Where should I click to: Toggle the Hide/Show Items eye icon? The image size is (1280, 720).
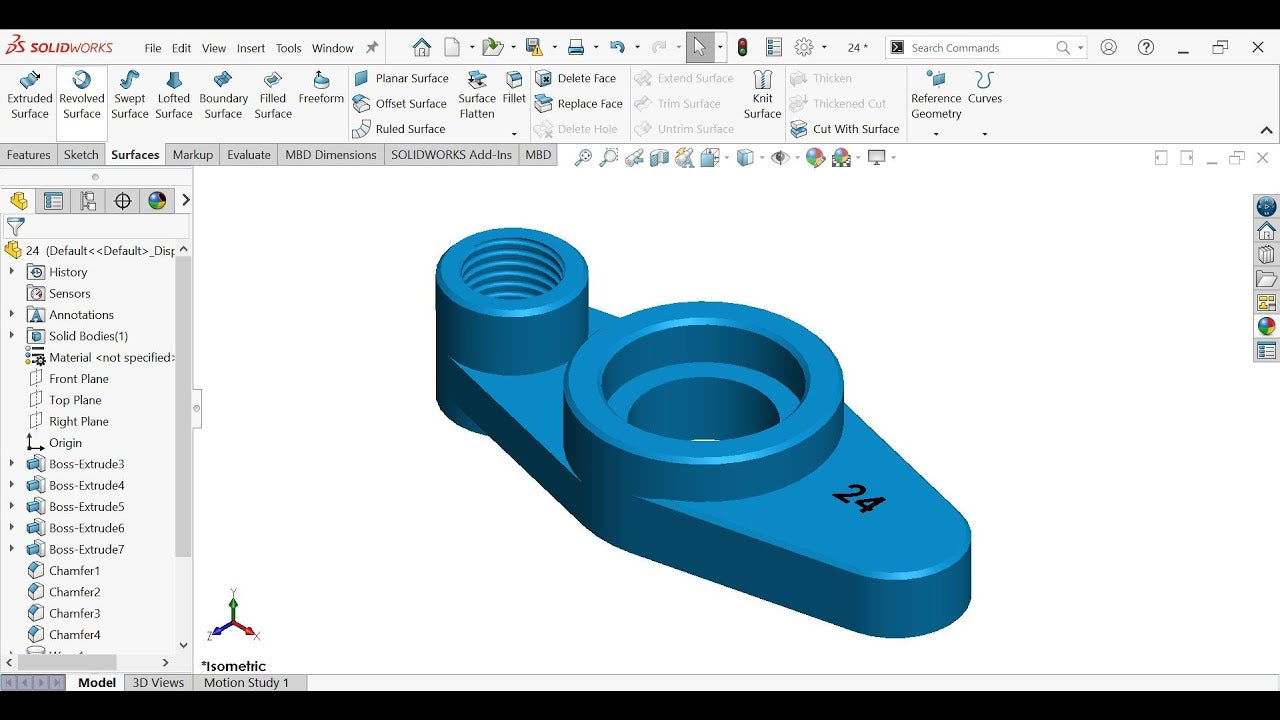tap(780, 158)
